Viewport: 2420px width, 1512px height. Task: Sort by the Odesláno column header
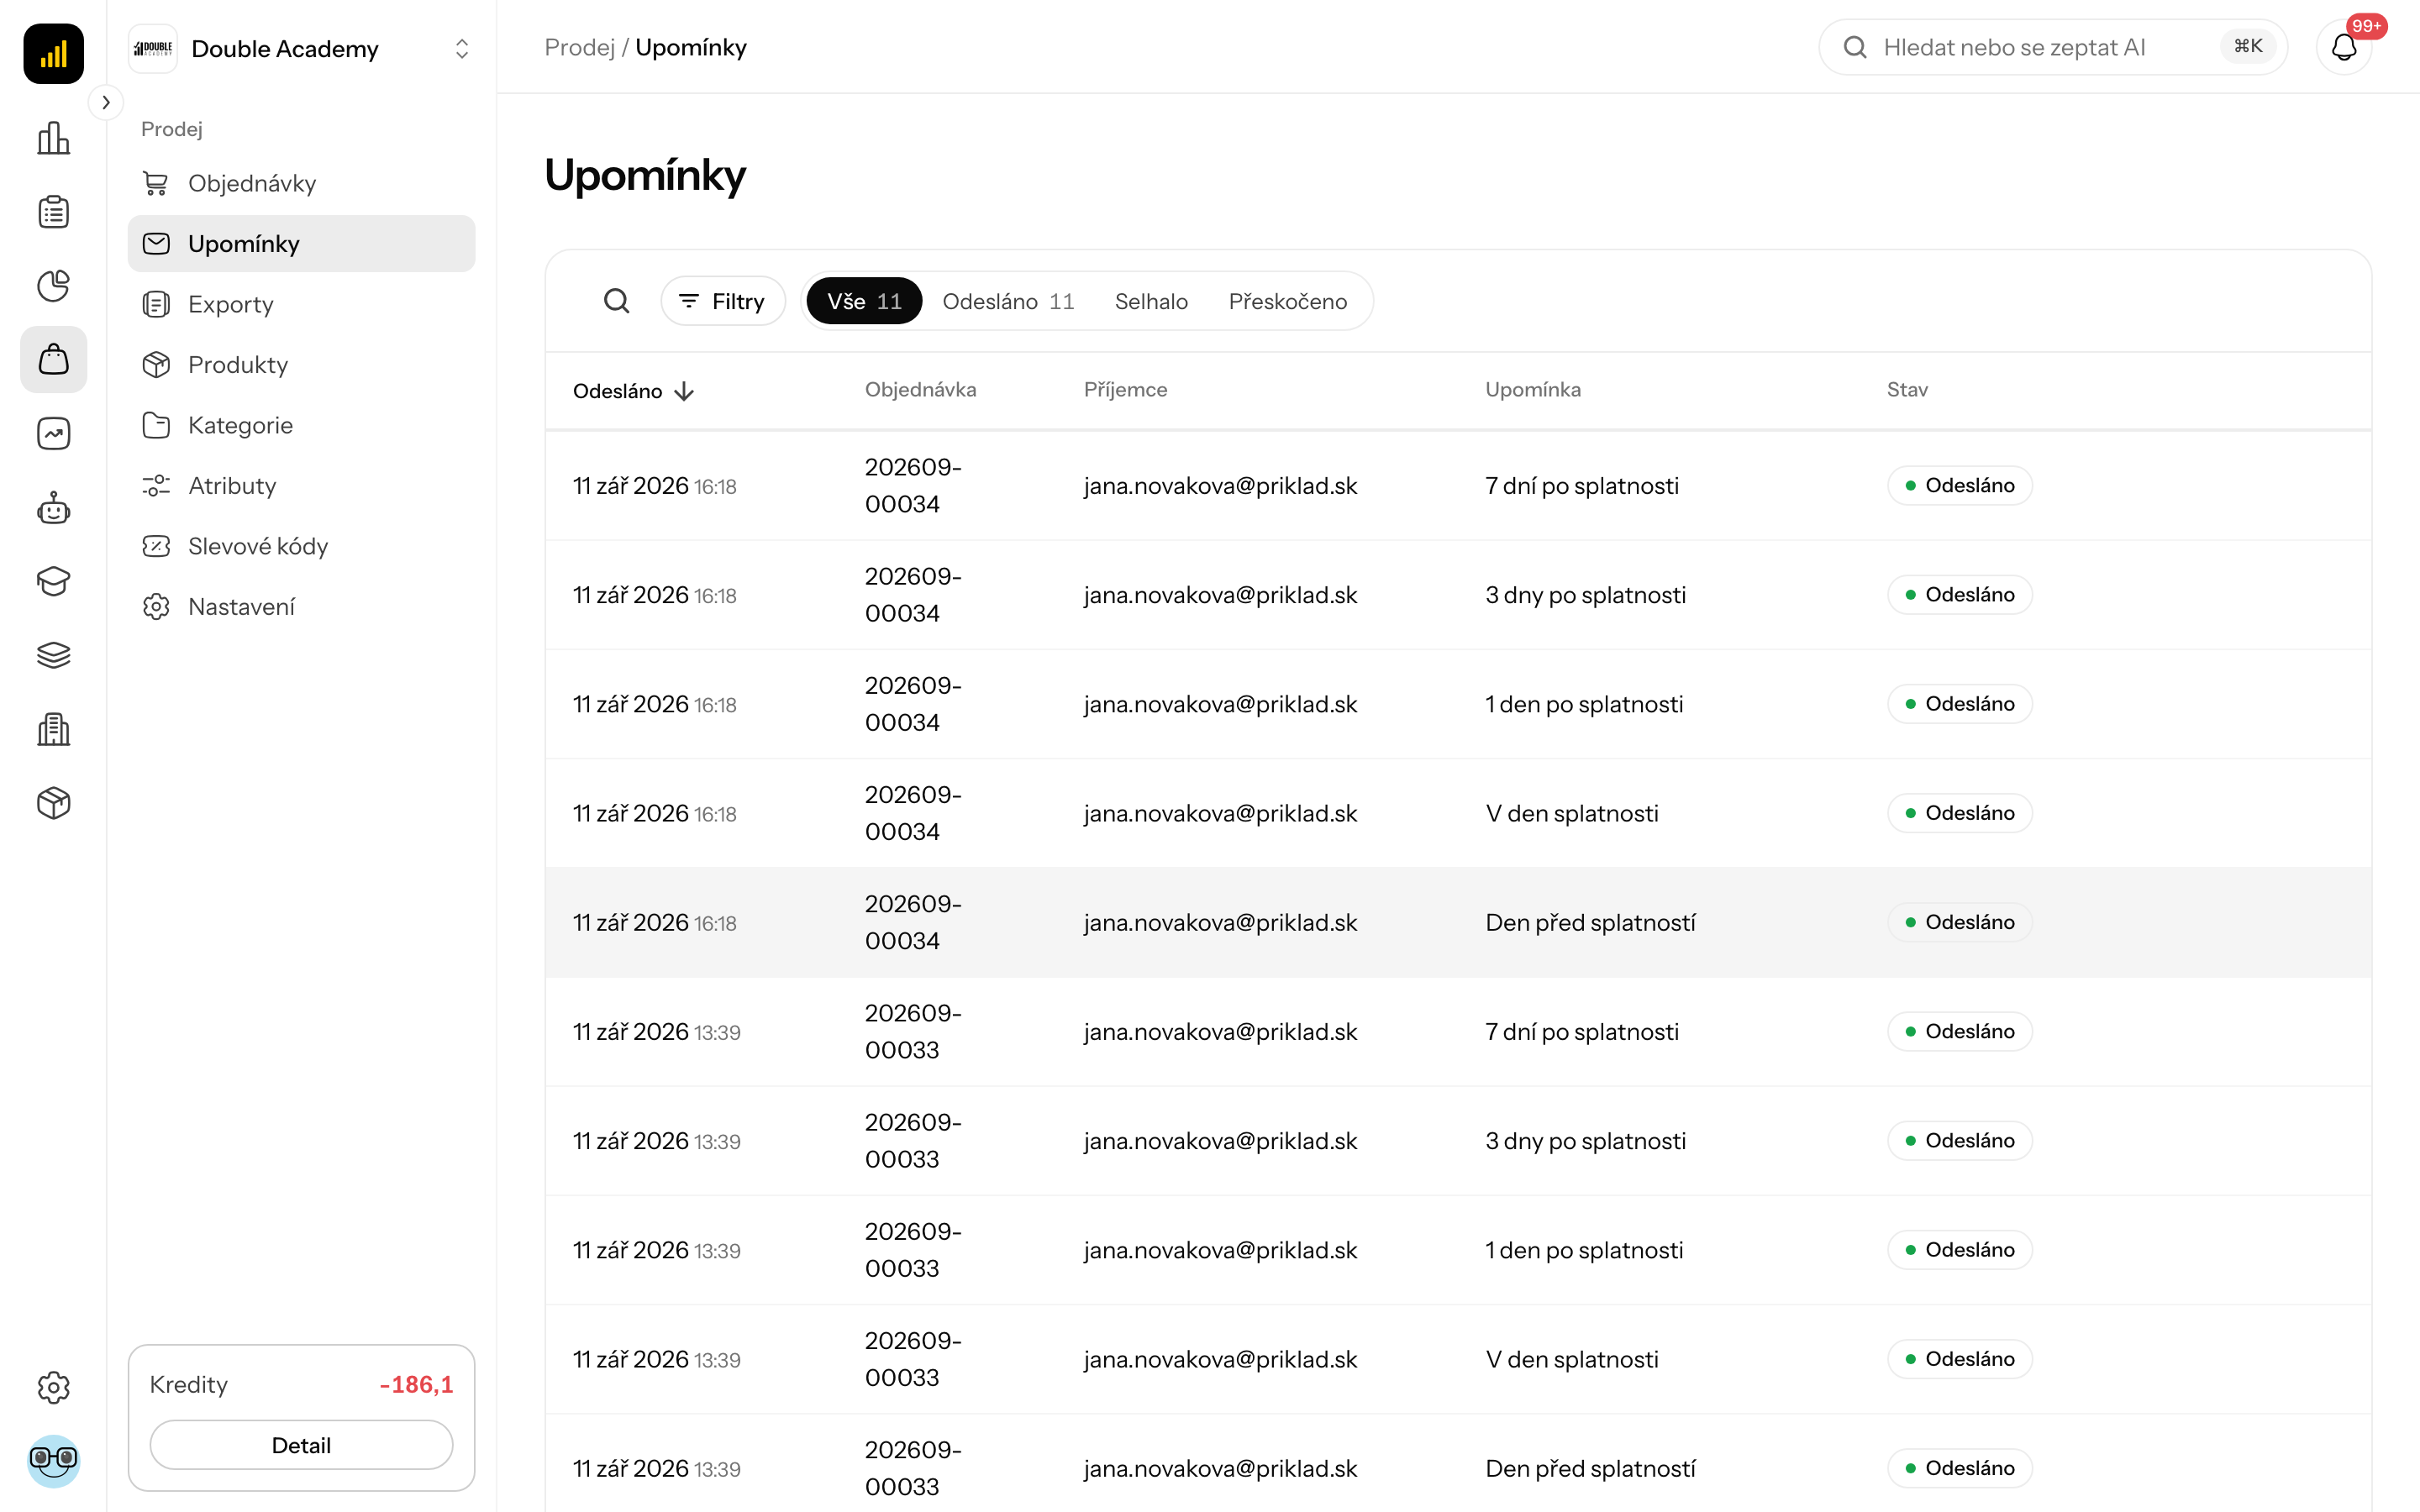coord(633,391)
